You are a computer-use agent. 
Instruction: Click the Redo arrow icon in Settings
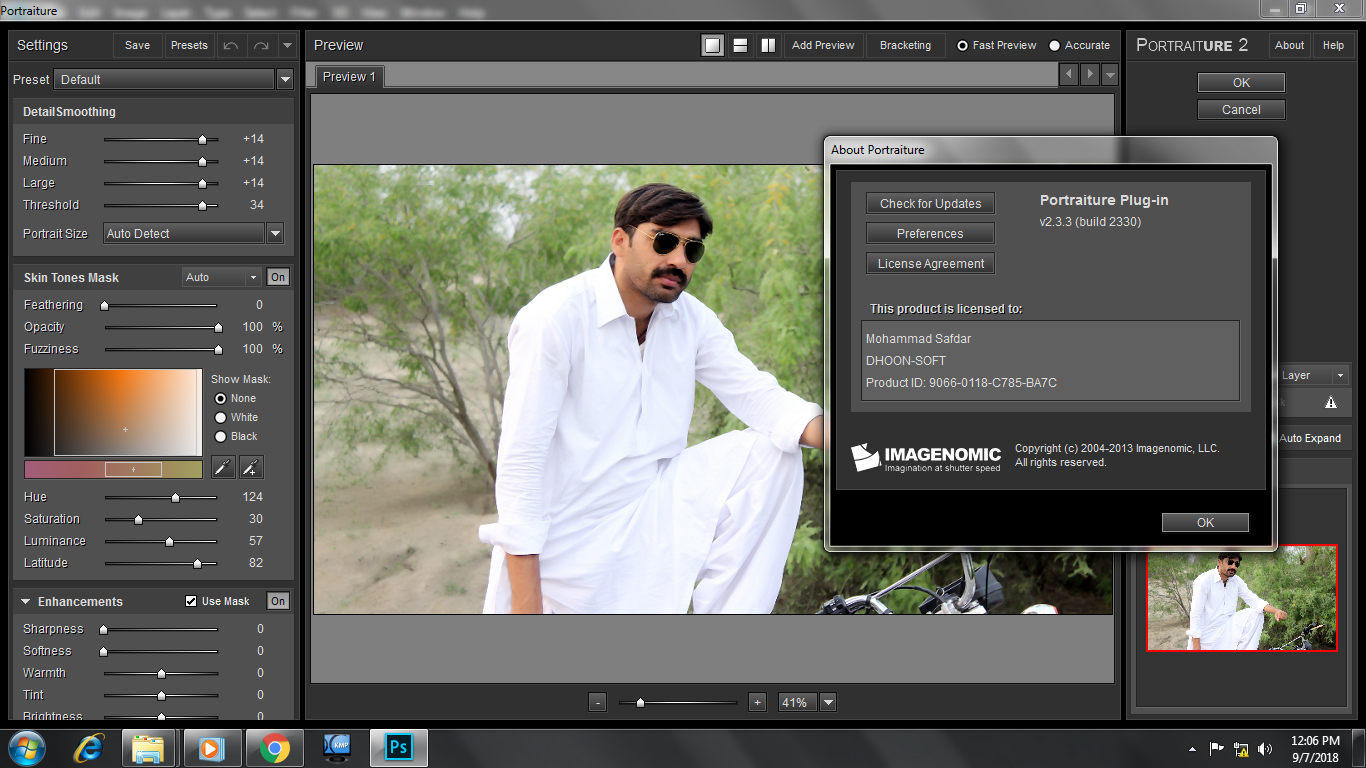pyautogui.click(x=260, y=45)
